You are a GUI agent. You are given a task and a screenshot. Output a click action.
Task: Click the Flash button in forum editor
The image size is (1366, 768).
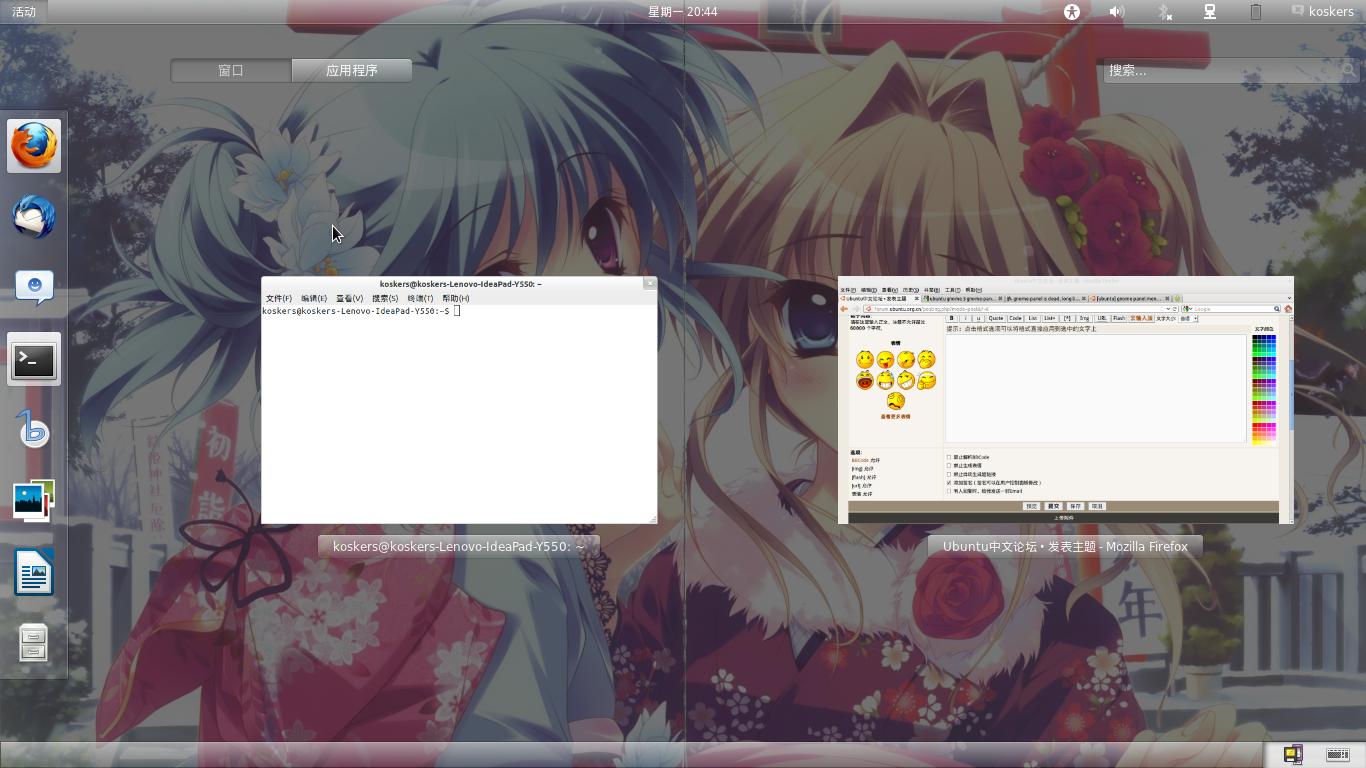(x=1119, y=319)
